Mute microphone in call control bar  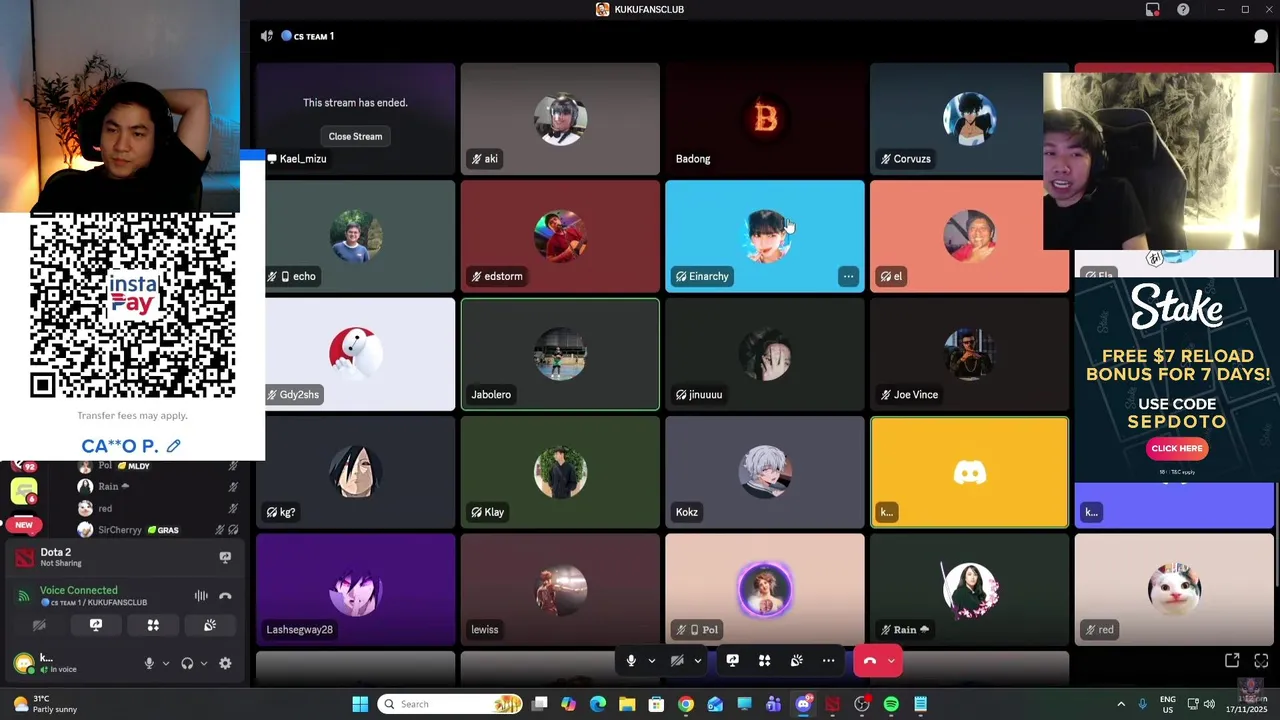631,661
